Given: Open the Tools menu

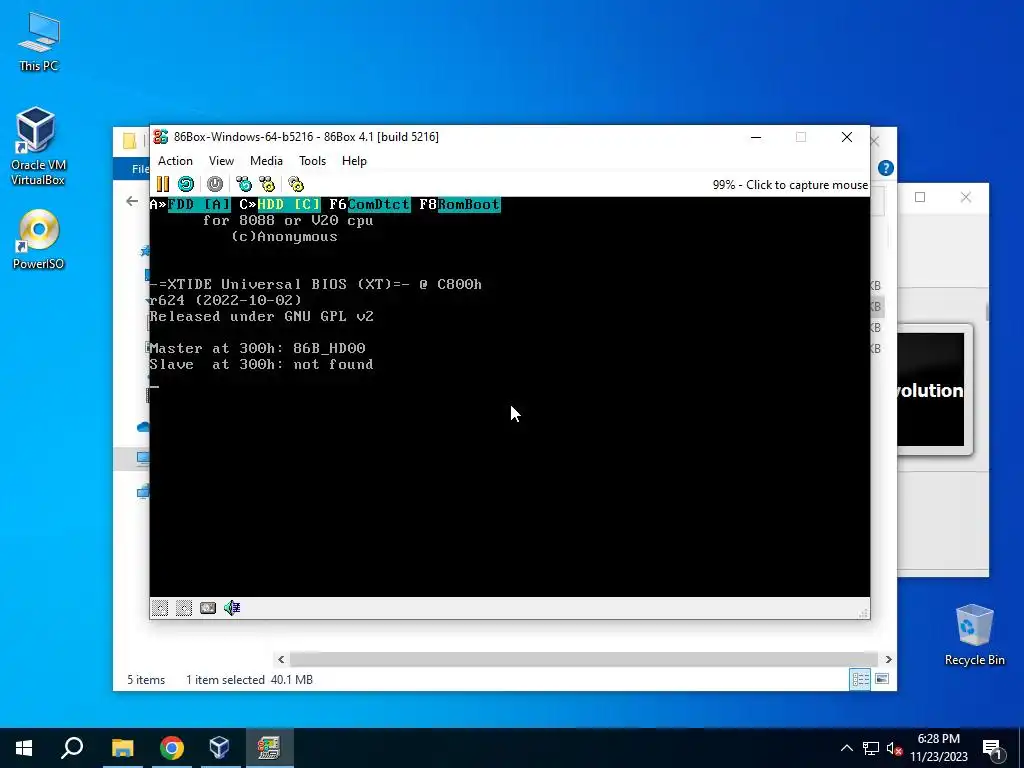Looking at the screenshot, I should [x=312, y=161].
